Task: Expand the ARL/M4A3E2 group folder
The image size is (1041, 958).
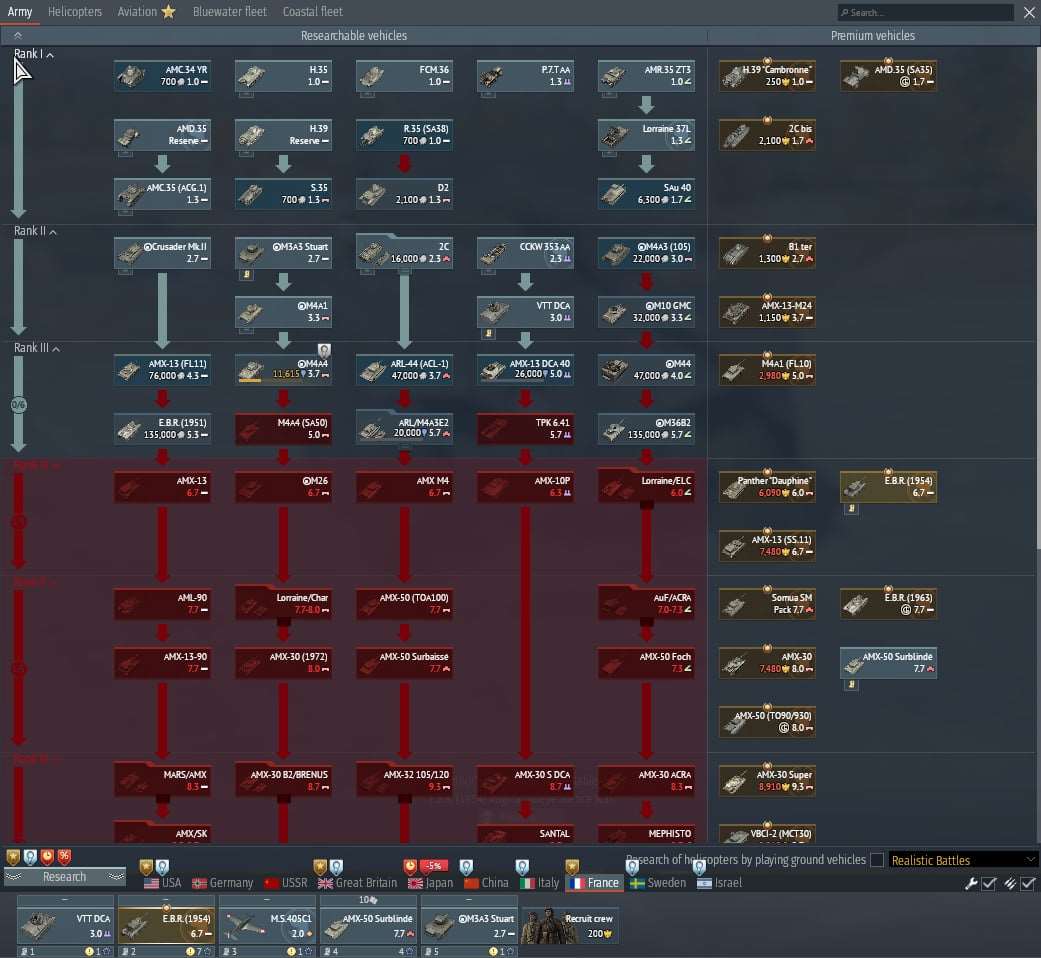Action: 404,427
